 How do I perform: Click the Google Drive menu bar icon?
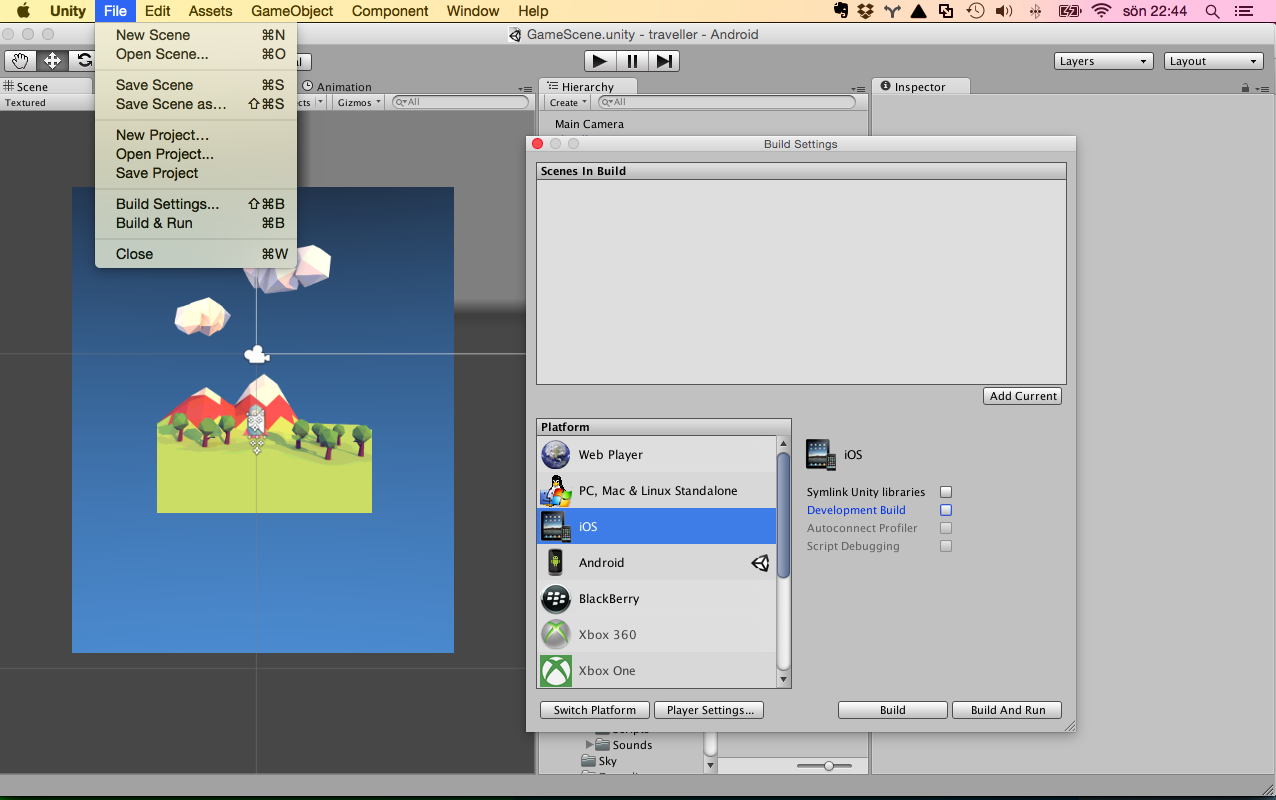[918, 11]
